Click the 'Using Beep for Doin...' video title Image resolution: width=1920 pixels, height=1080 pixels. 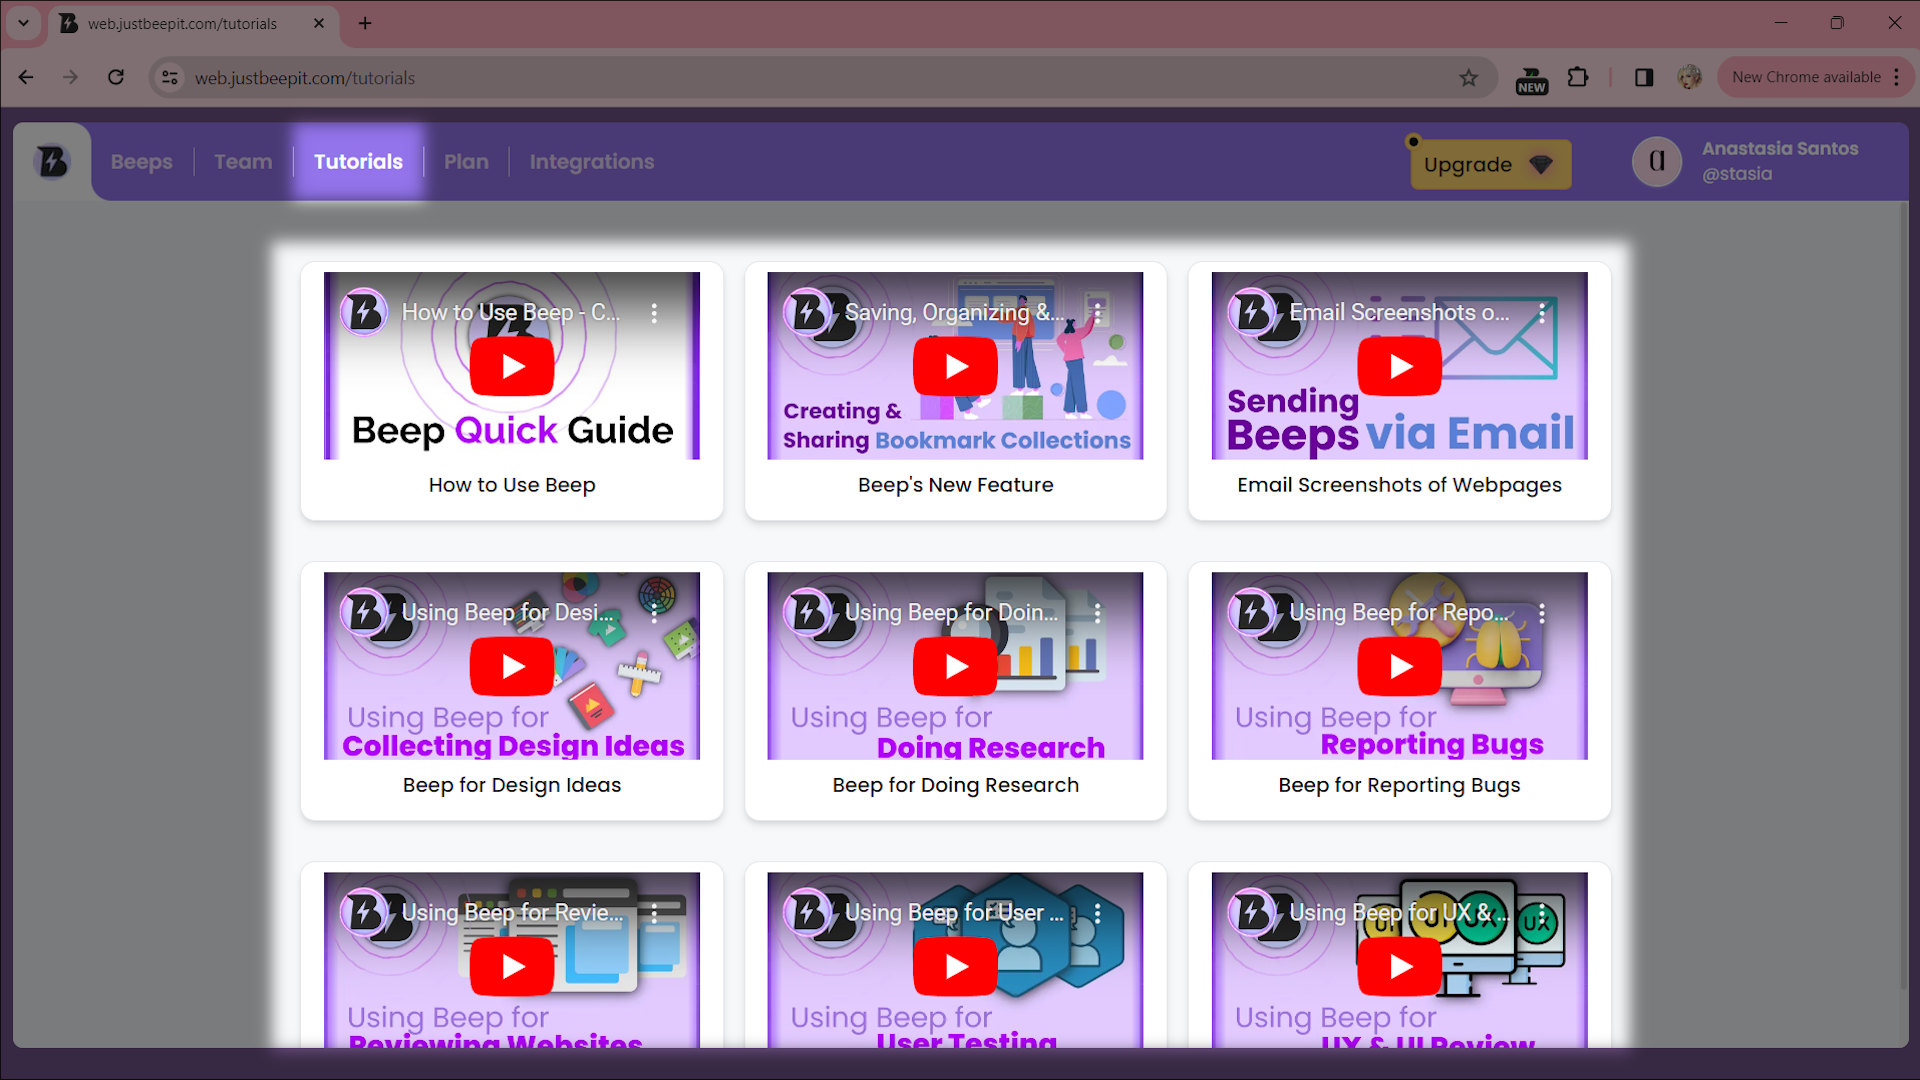[951, 613]
